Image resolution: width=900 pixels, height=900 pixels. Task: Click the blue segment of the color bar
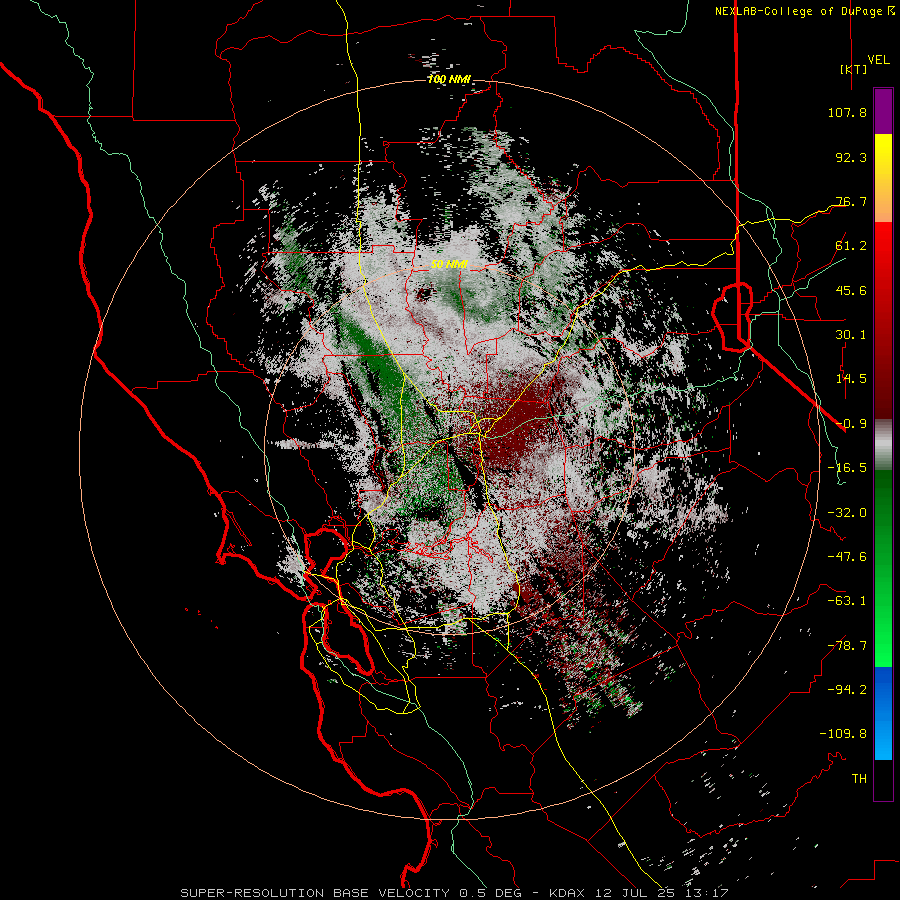[x=883, y=713]
